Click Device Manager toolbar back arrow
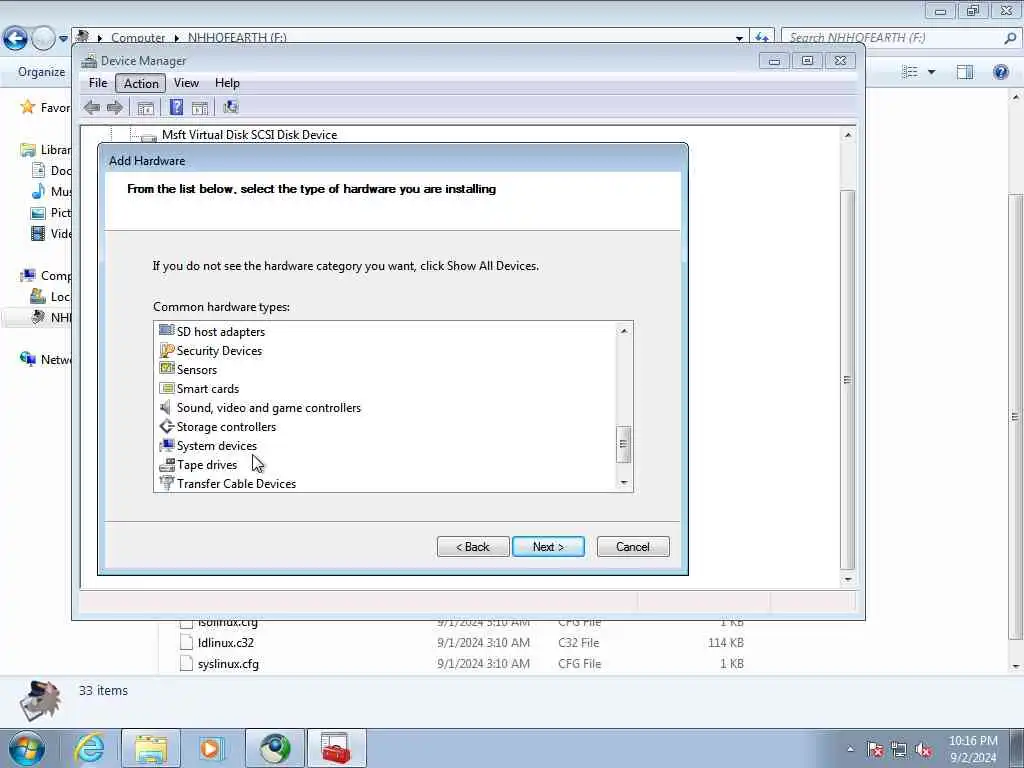The image size is (1024, 768). (92, 108)
